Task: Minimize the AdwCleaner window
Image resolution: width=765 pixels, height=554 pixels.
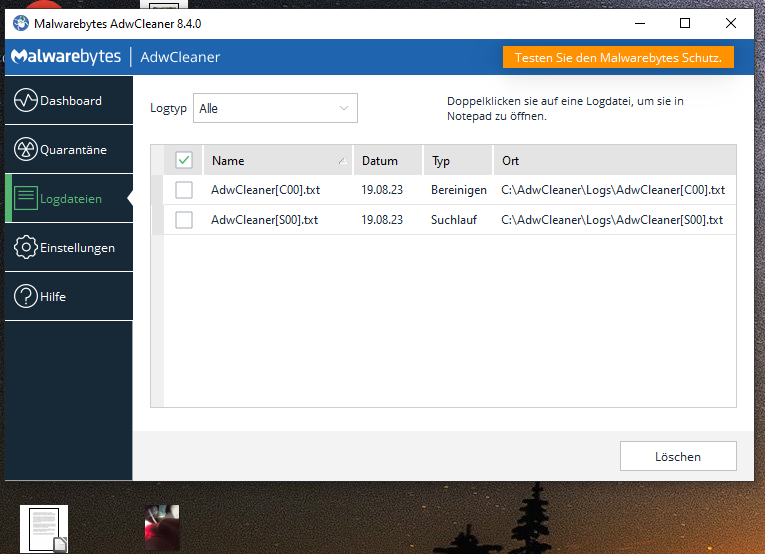Action: pyautogui.click(x=640, y=23)
